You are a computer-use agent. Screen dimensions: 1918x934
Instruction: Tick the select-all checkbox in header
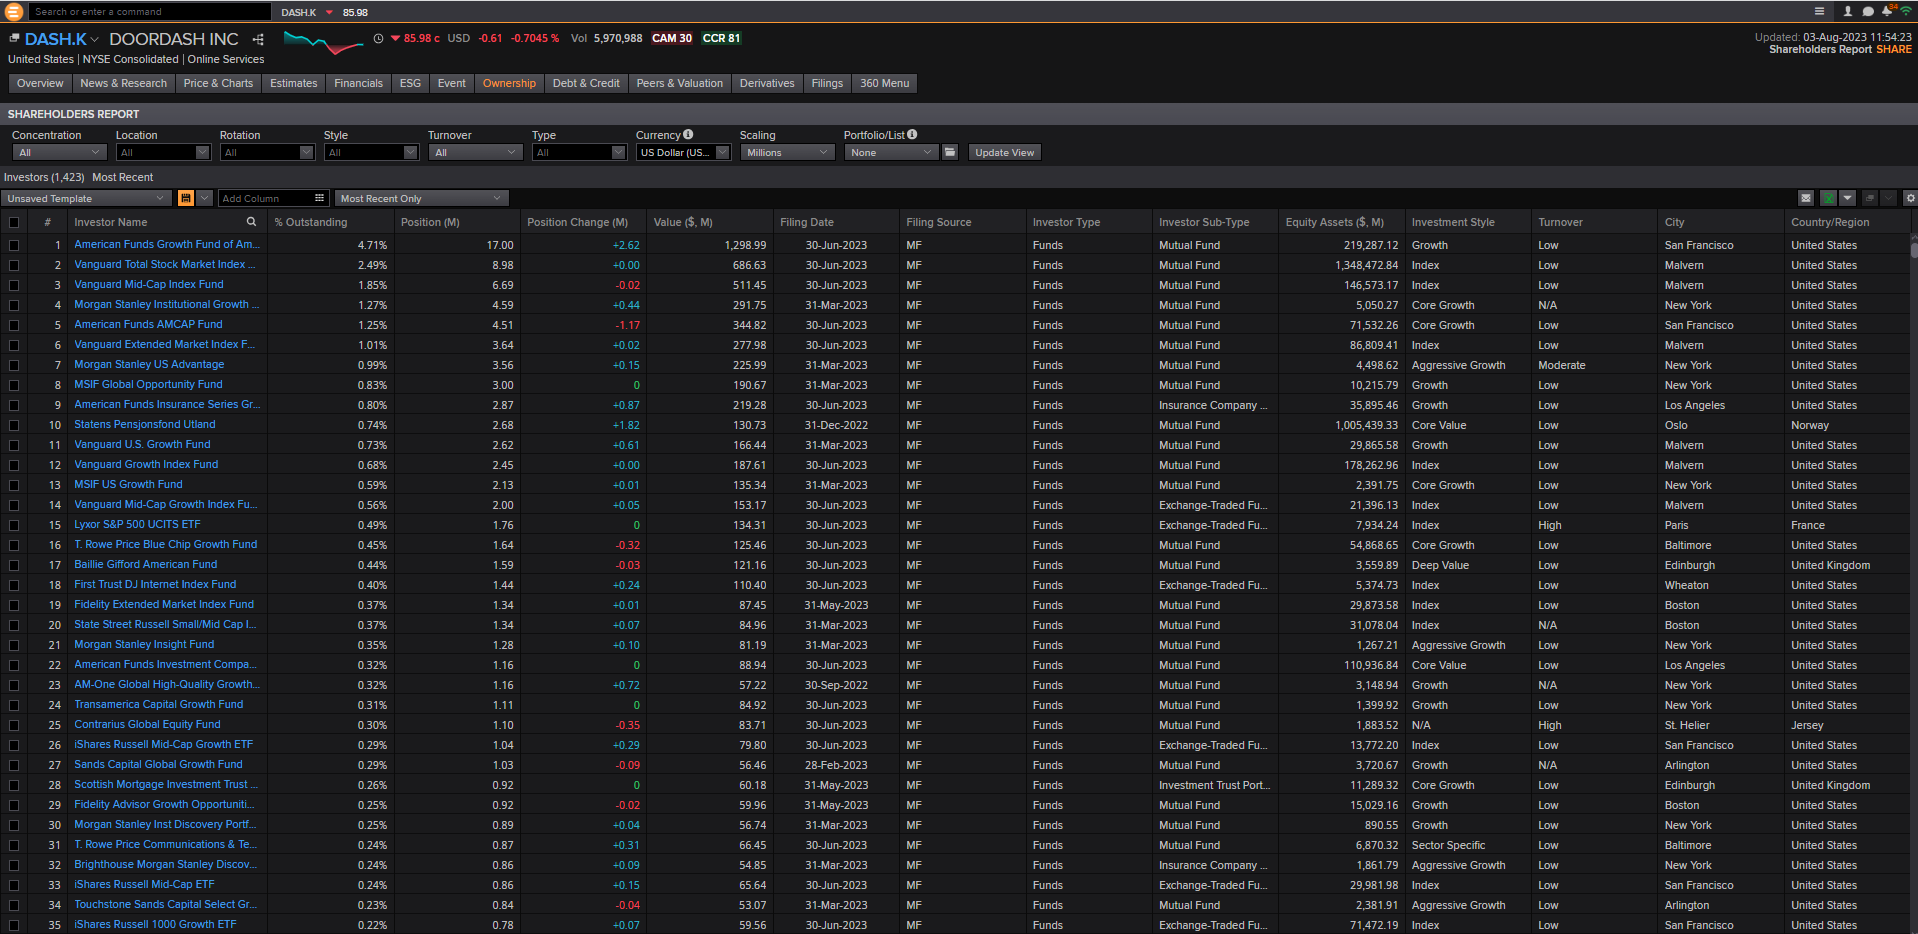point(14,222)
